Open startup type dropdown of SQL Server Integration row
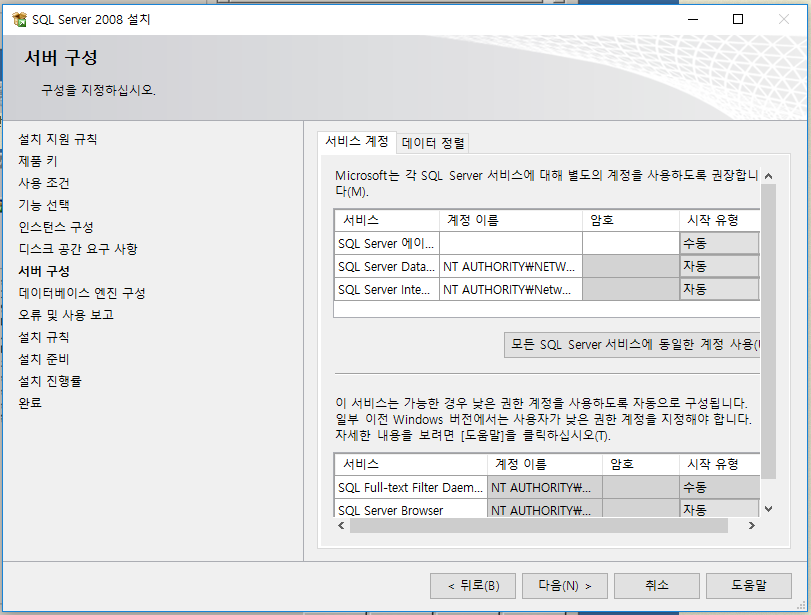The height and width of the screenshot is (615, 811). [719, 289]
